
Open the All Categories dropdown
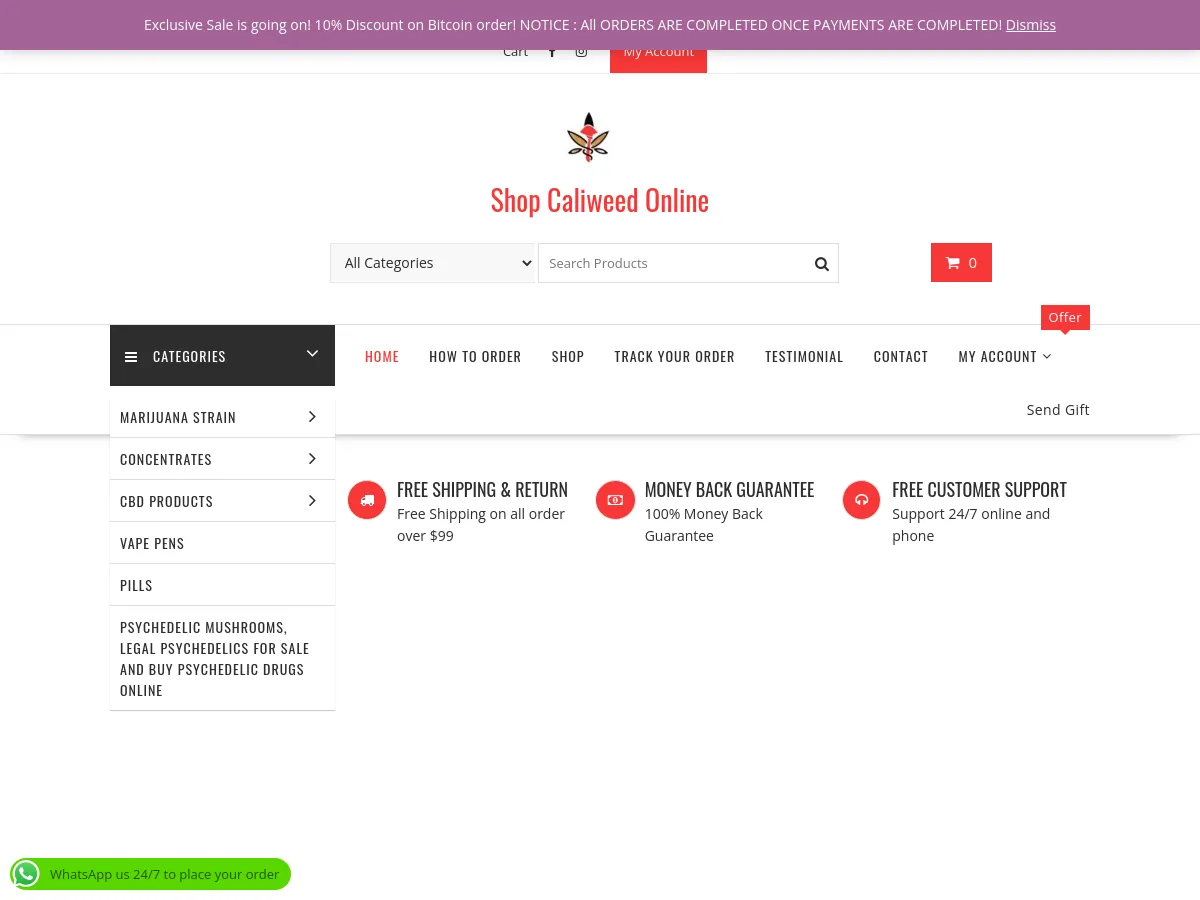pos(432,262)
